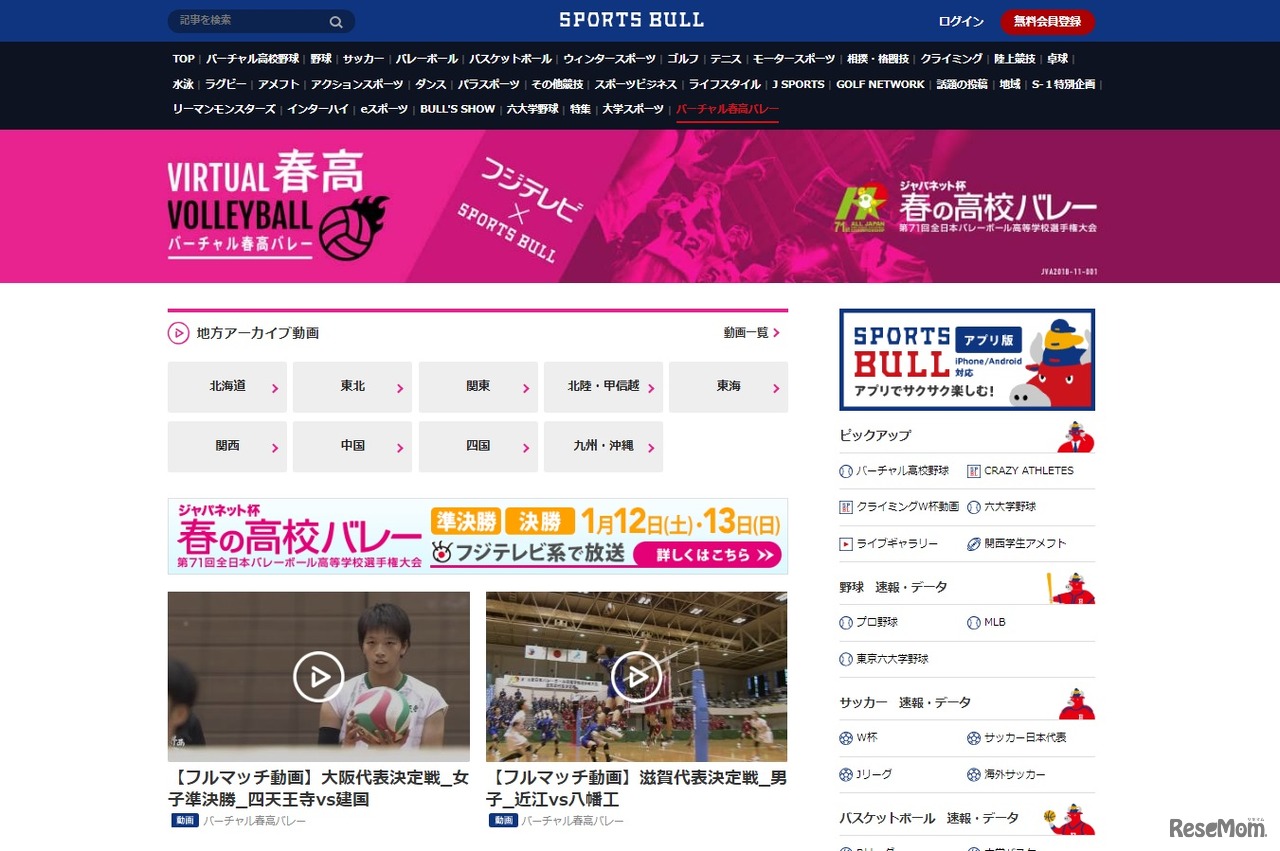Click the bull mascot beside サッカー 速報・データ
The height and width of the screenshot is (851, 1280).
[1076, 704]
